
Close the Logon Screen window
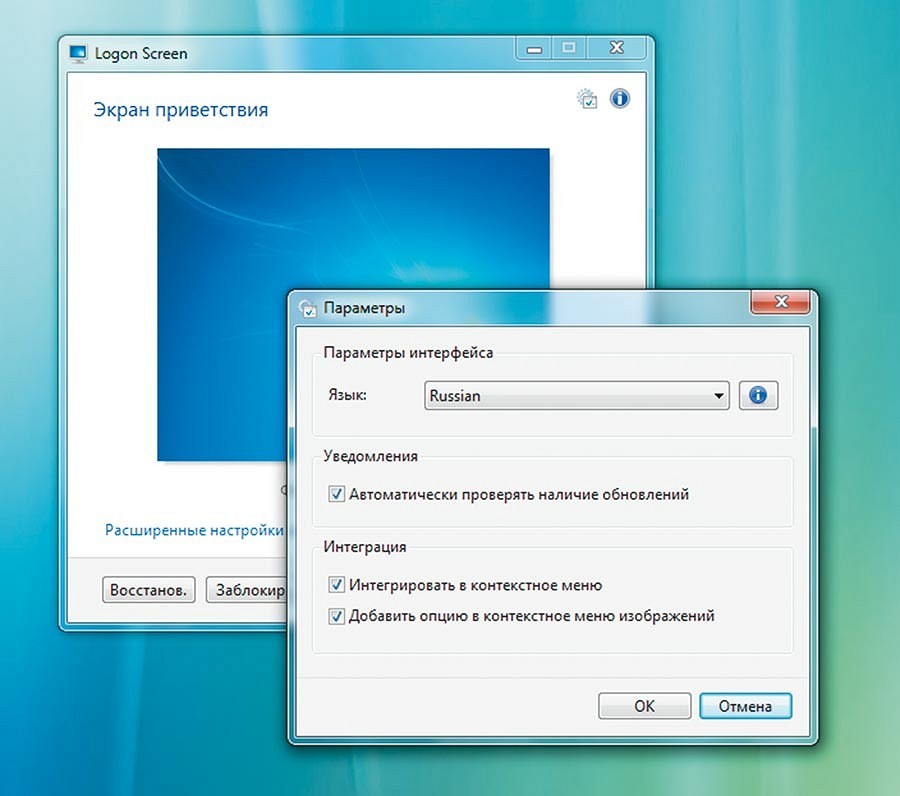(616, 49)
